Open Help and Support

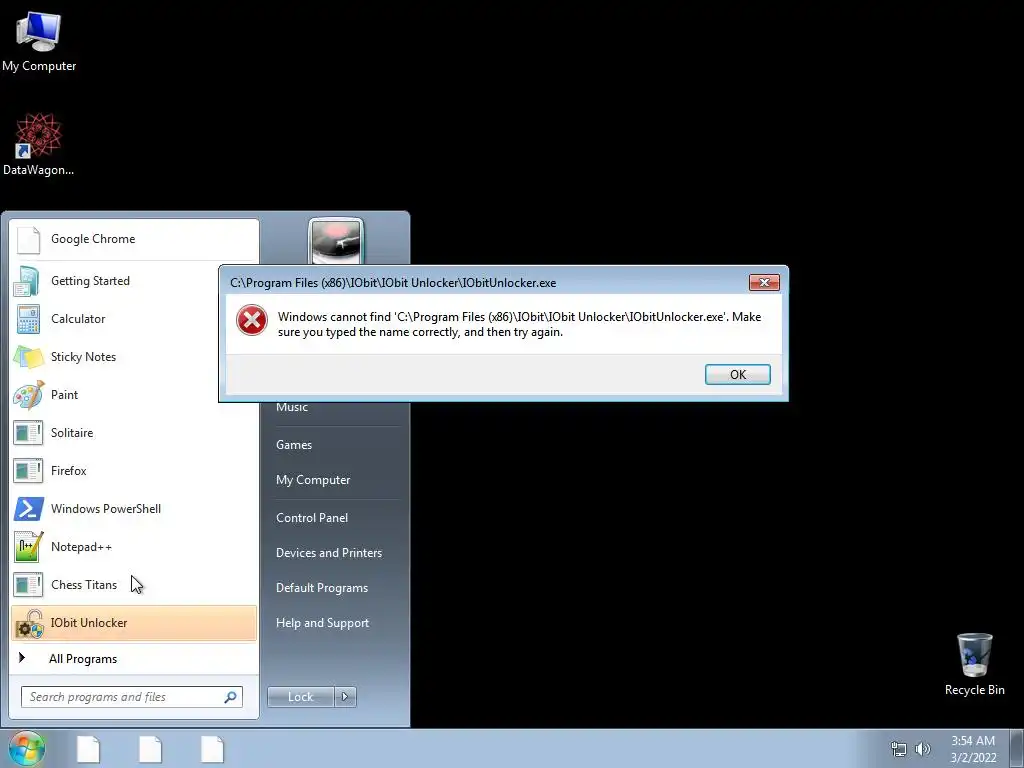322,623
